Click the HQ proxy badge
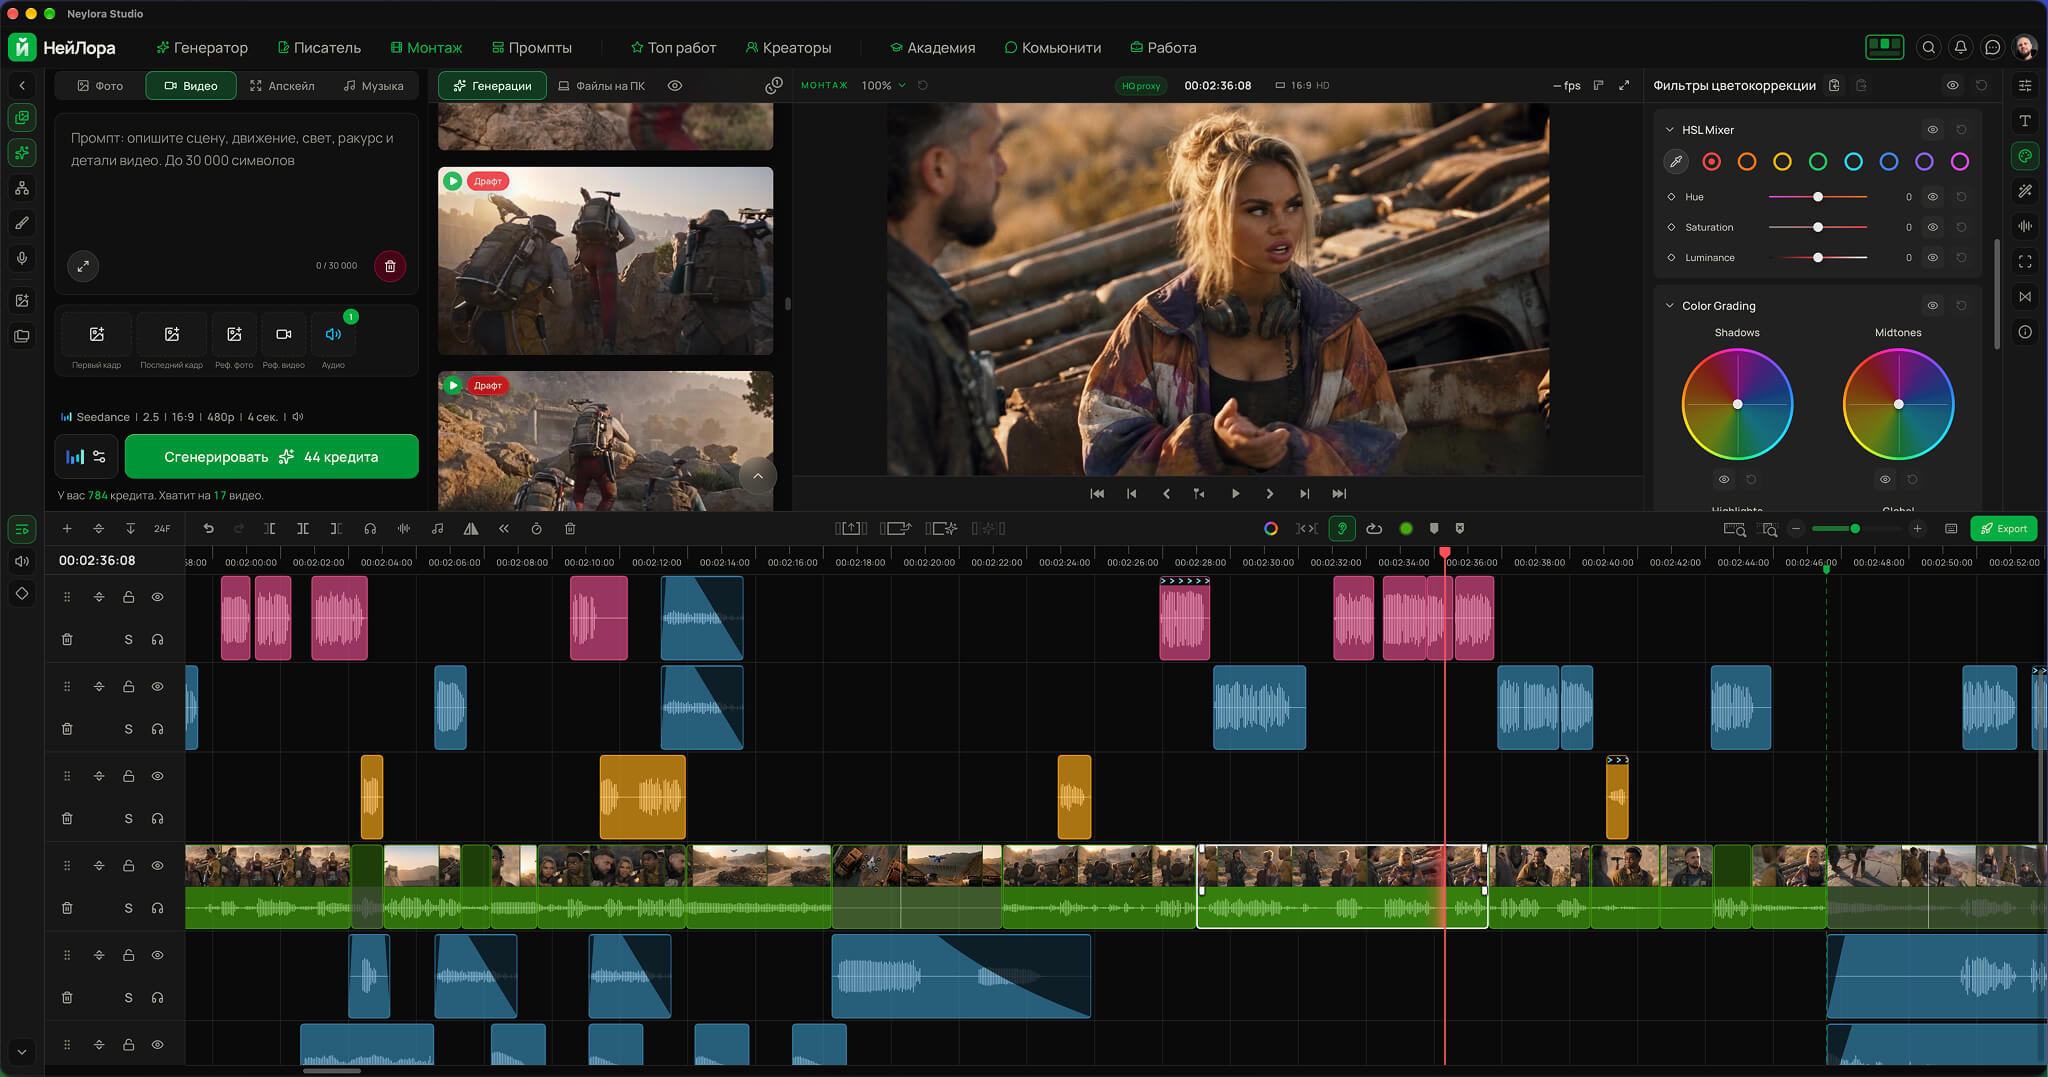The width and height of the screenshot is (2048, 1077). pos(1141,86)
